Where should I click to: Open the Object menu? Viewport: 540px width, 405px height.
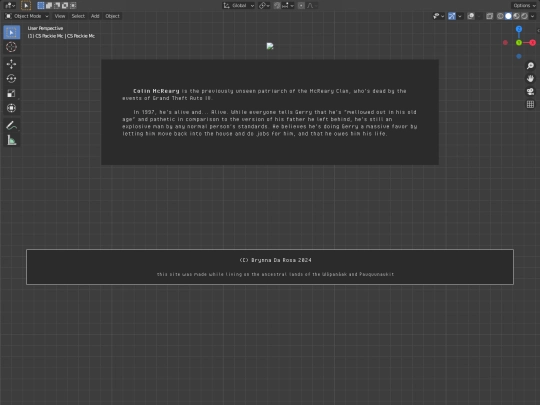pyautogui.click(x=112, y=16)
